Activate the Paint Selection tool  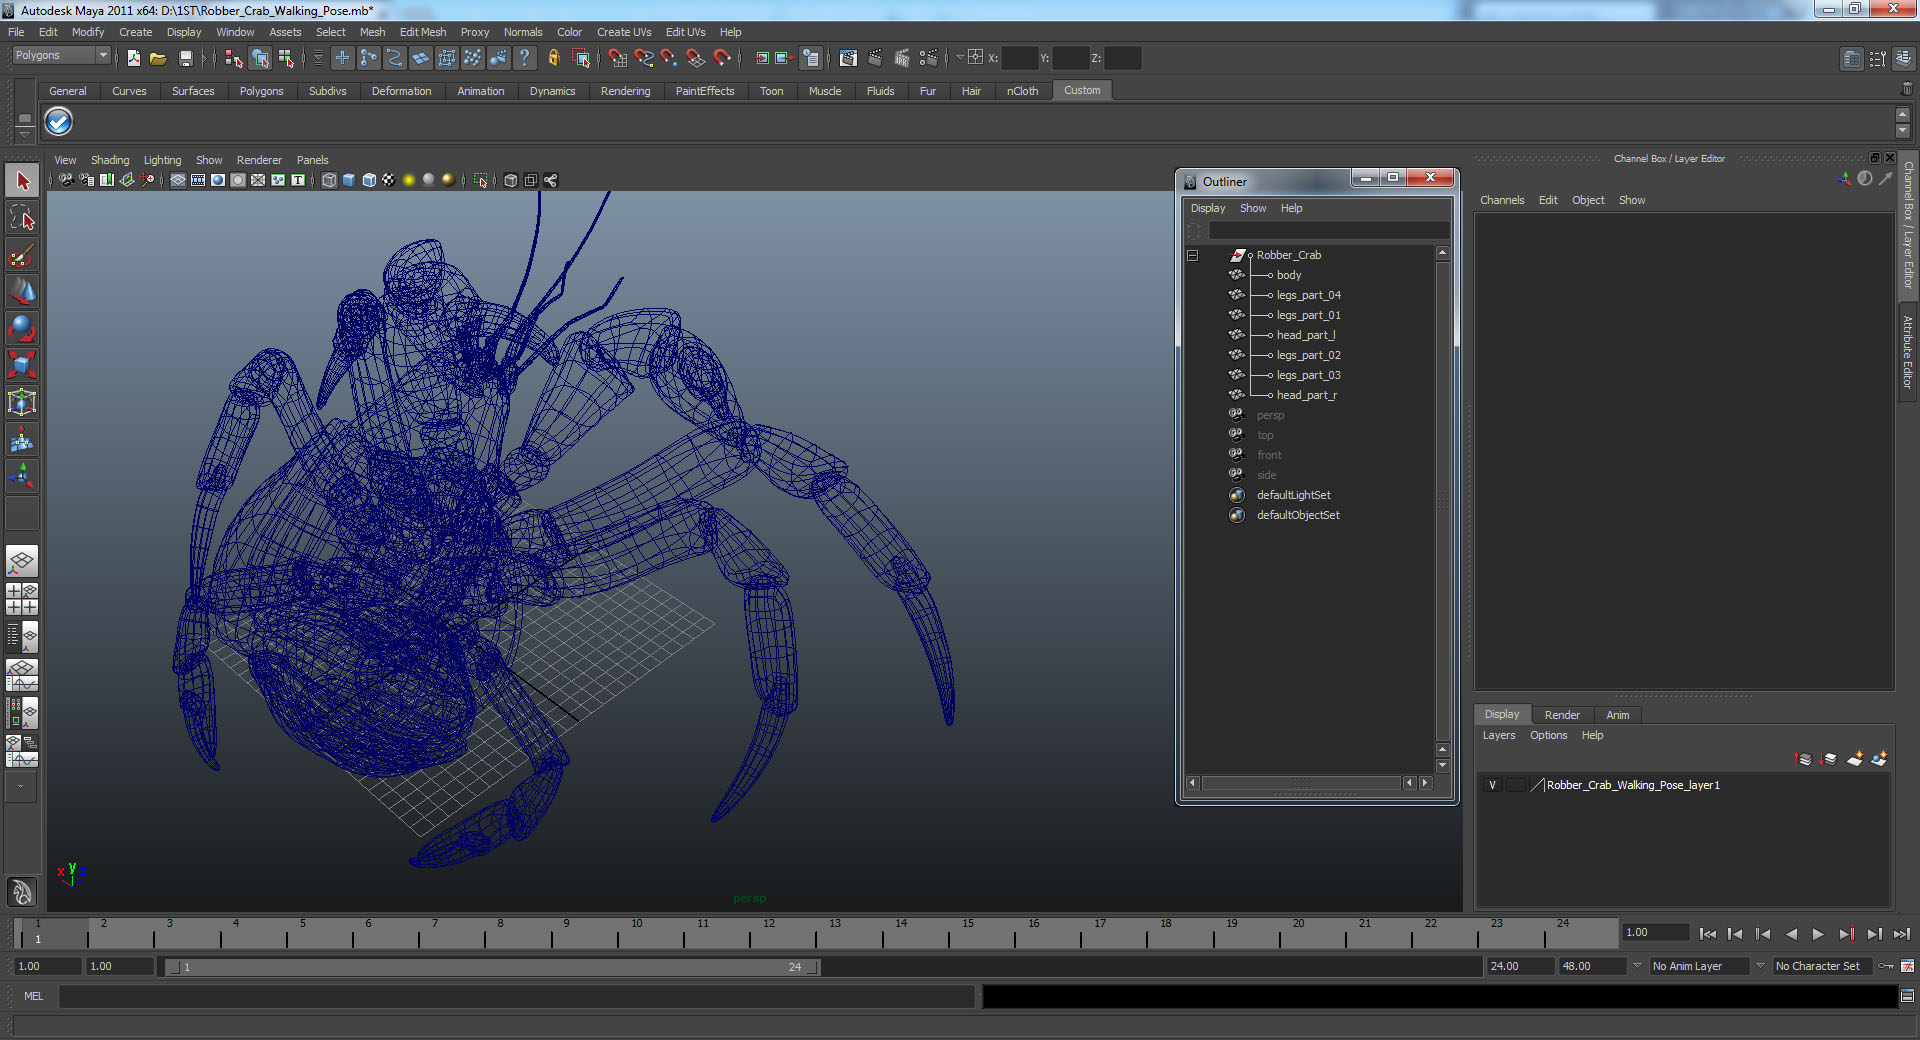(22, 256)
